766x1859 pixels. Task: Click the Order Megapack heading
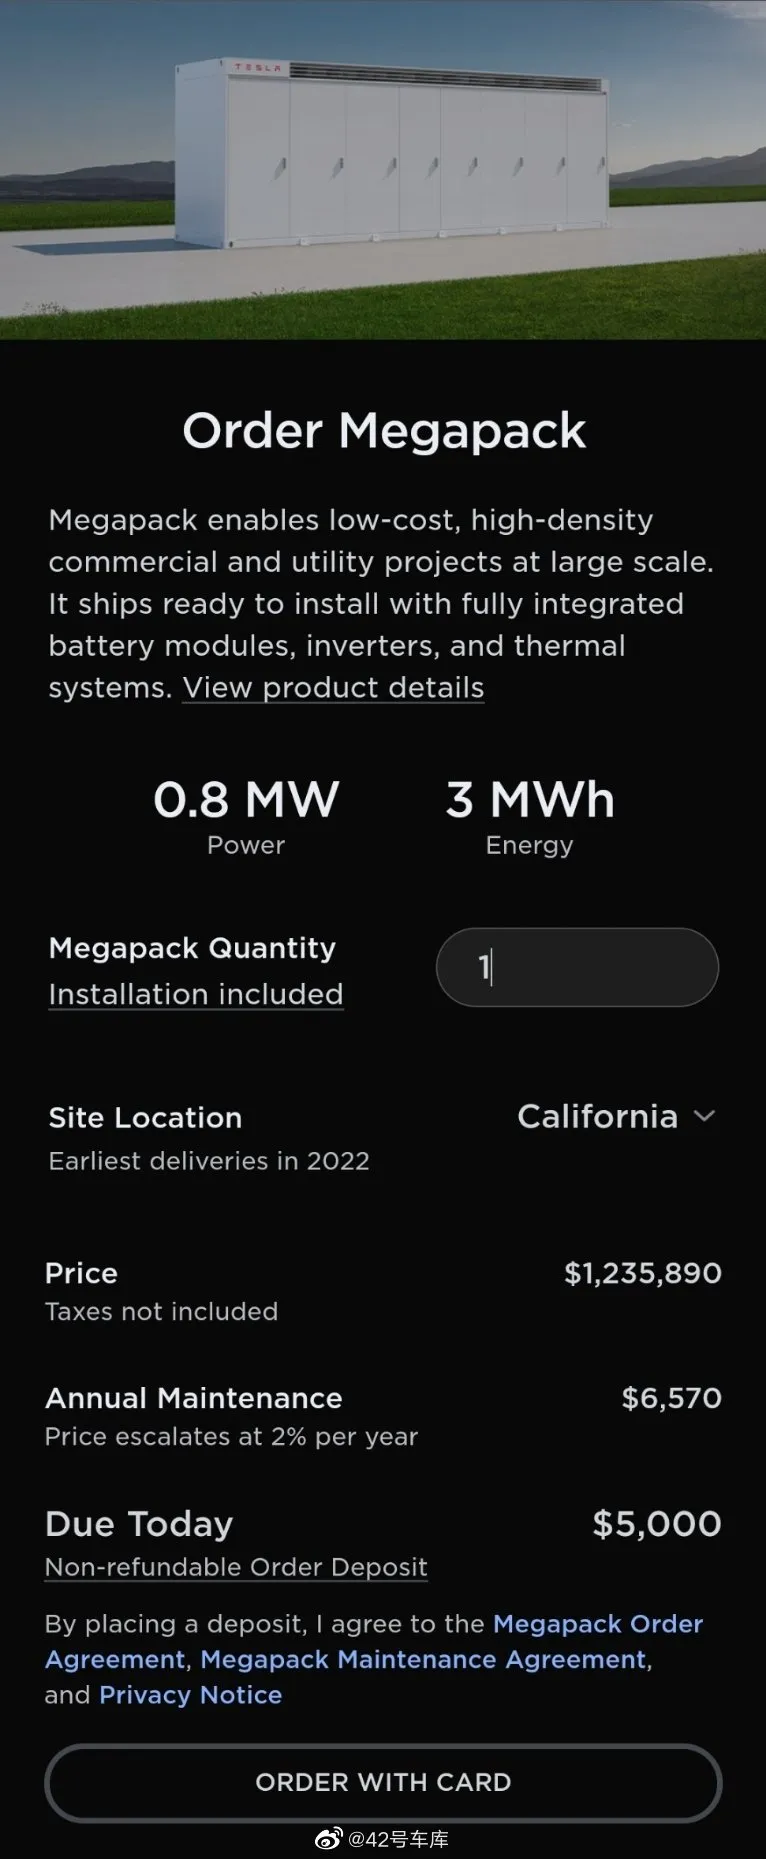point(384,431)
